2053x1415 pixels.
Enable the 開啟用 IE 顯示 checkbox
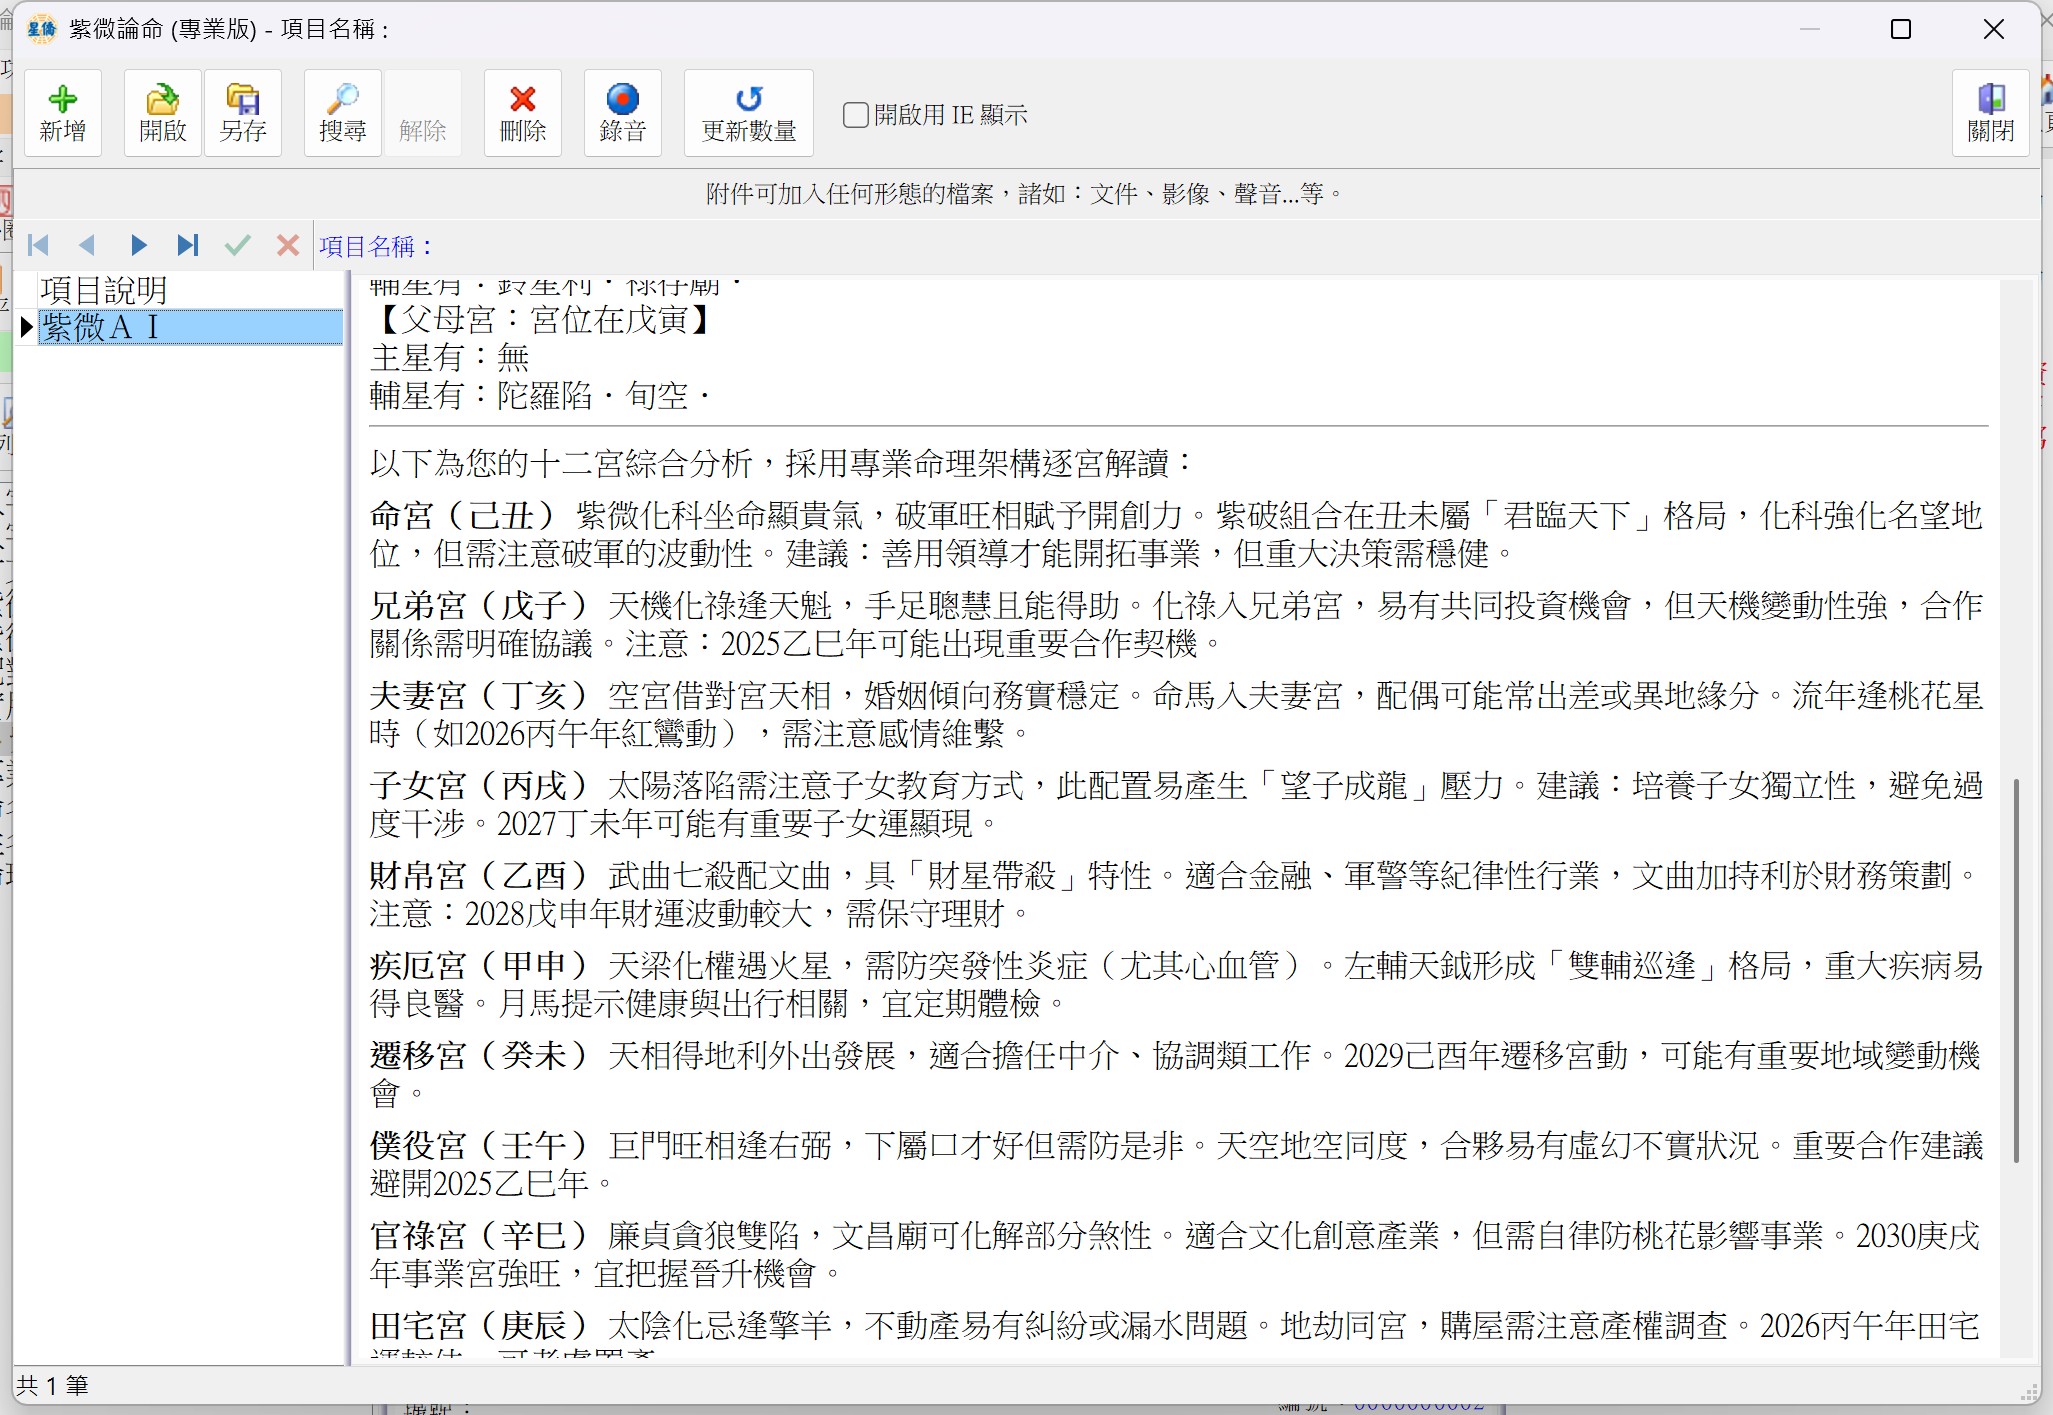pyautogui.click(x=856, y=115)
